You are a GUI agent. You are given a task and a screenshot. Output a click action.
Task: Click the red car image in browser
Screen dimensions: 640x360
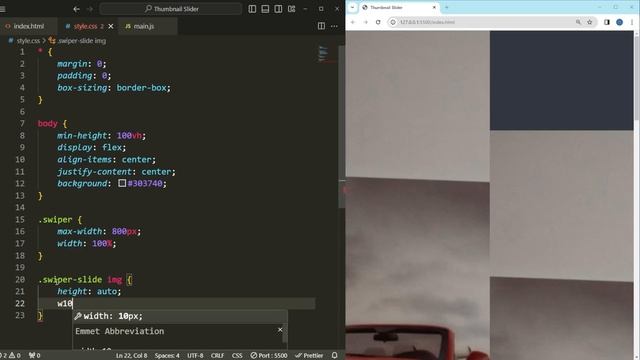point(417,342)
